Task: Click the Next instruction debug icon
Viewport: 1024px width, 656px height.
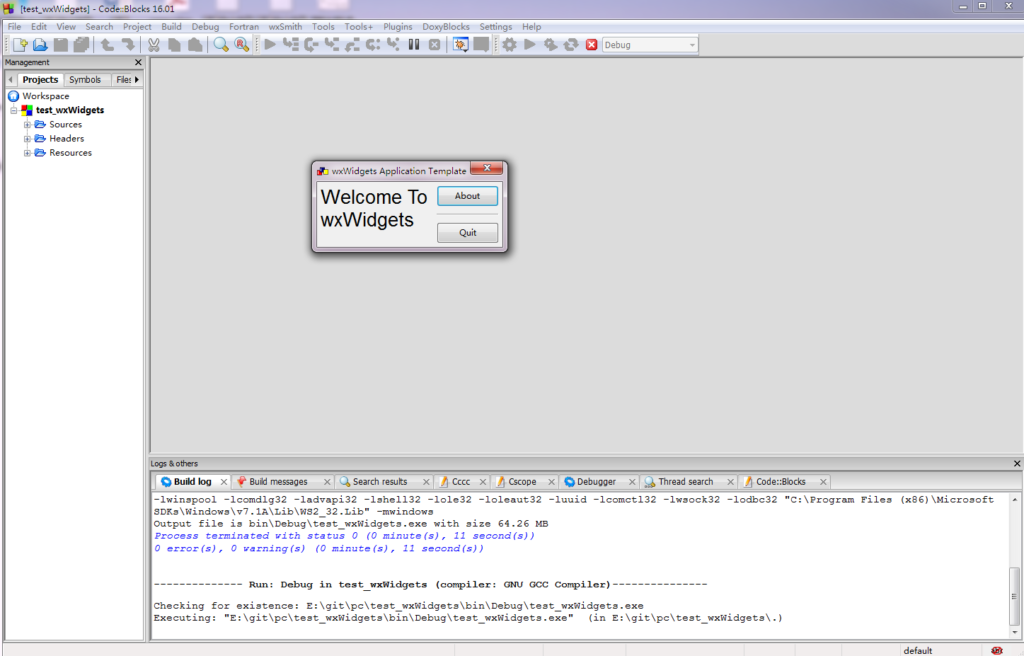Action: (x=373, y=44)
